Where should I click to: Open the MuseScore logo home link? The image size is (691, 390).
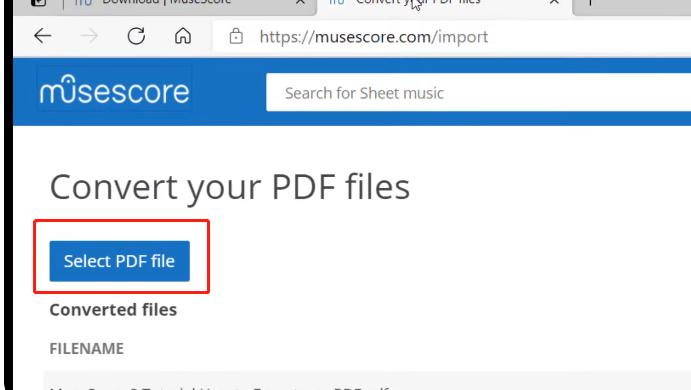click(x=115, y=90)
